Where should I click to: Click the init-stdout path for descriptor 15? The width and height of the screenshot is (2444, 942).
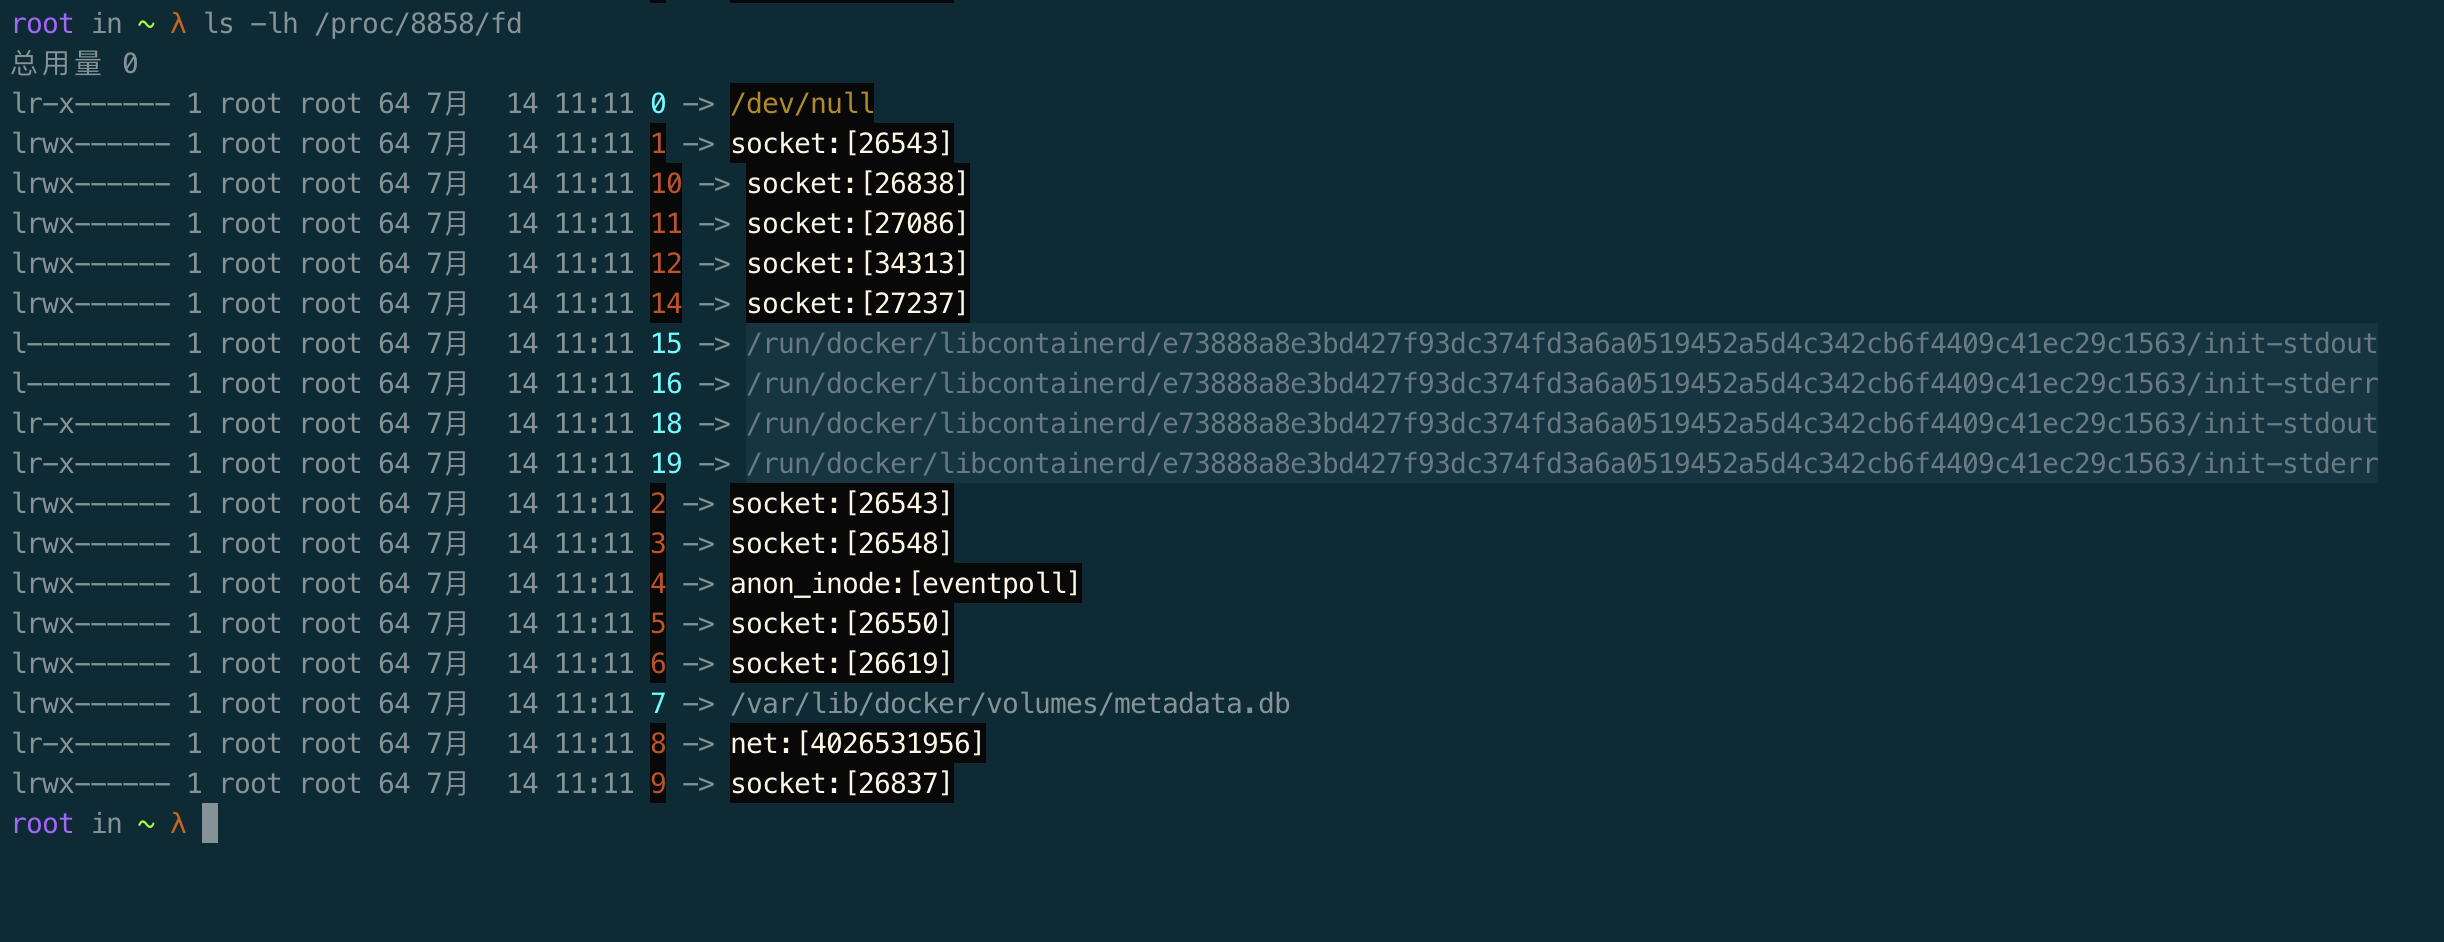(x=1561, y=343)
